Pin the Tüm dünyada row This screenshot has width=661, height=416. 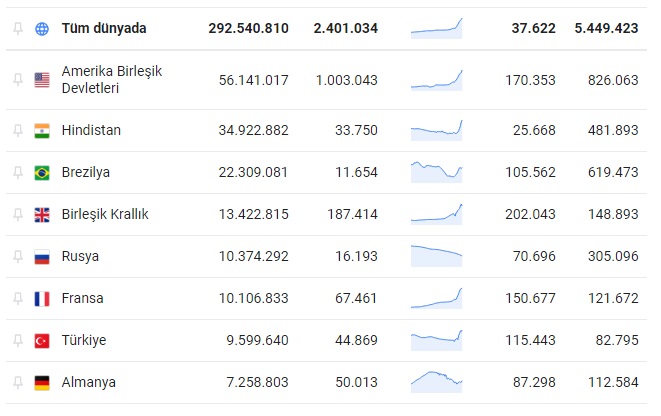tap(17, 29)
